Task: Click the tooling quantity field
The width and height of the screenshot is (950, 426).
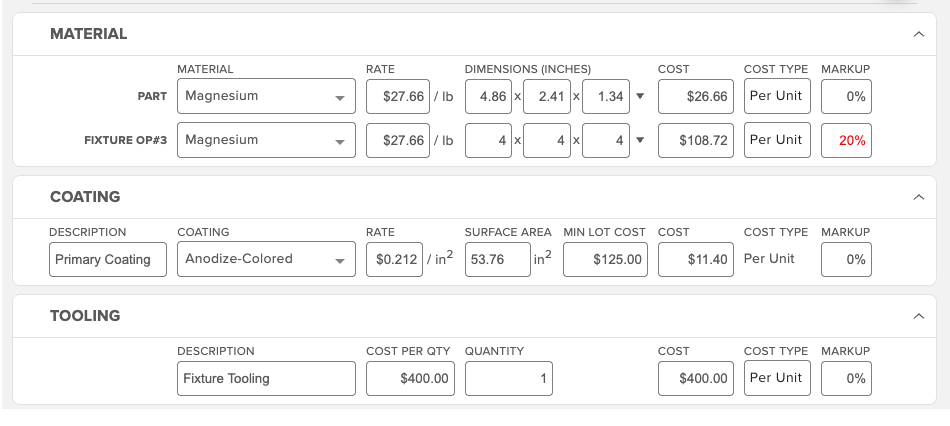Action: (x=509, y=378)
